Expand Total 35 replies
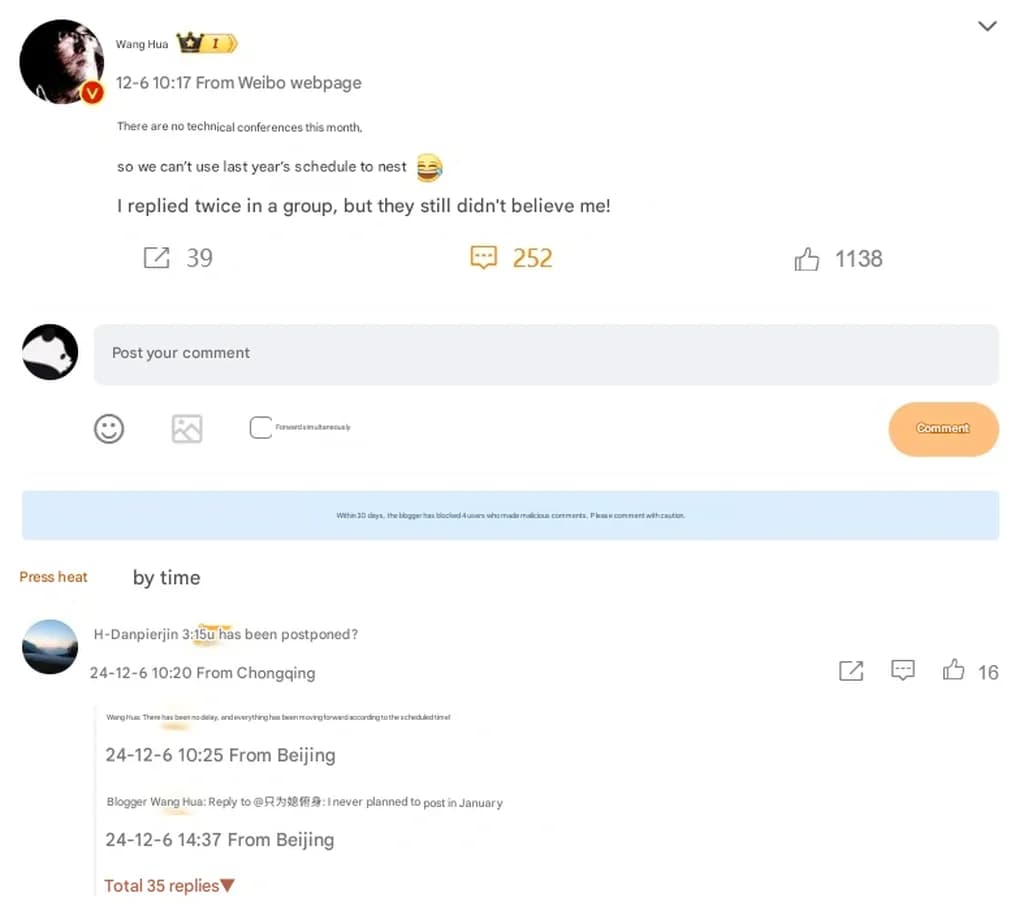The height and width of the screenshot is (902, 1024). coord(169,886)
